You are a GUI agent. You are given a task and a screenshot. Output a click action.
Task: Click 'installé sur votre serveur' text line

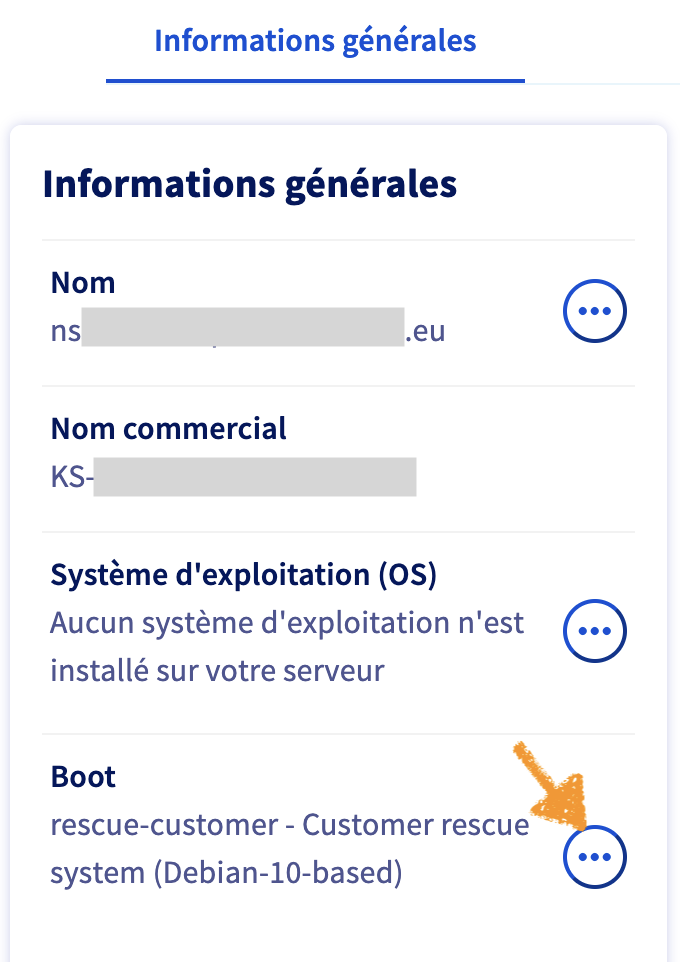(x=217, y=670)
